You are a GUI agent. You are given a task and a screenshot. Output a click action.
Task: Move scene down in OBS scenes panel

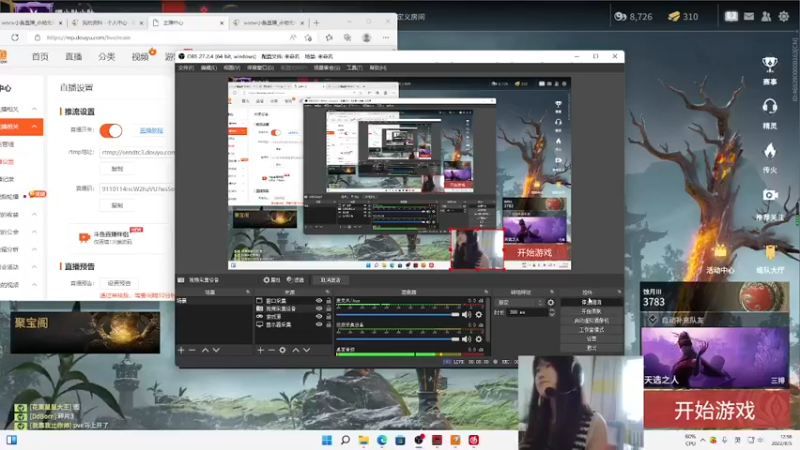coord(216,350)
